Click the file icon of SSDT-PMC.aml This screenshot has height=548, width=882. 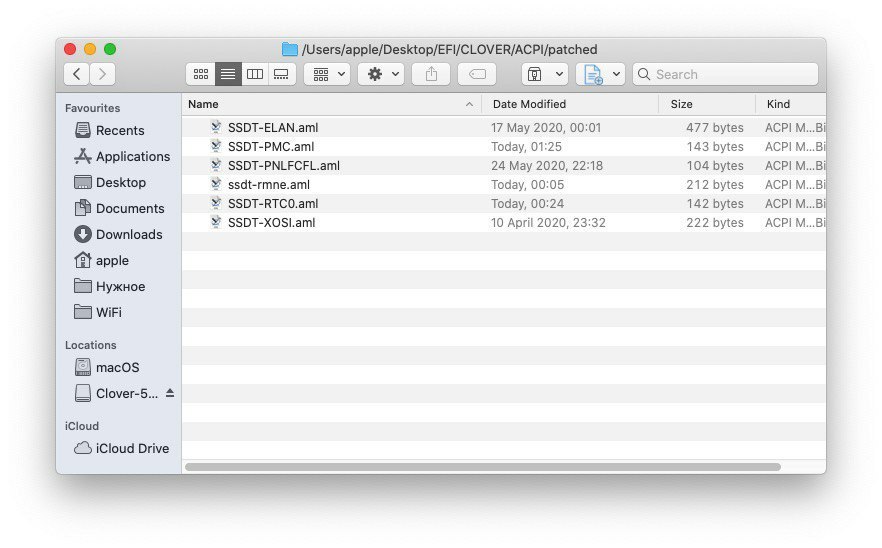coord(215,146)
